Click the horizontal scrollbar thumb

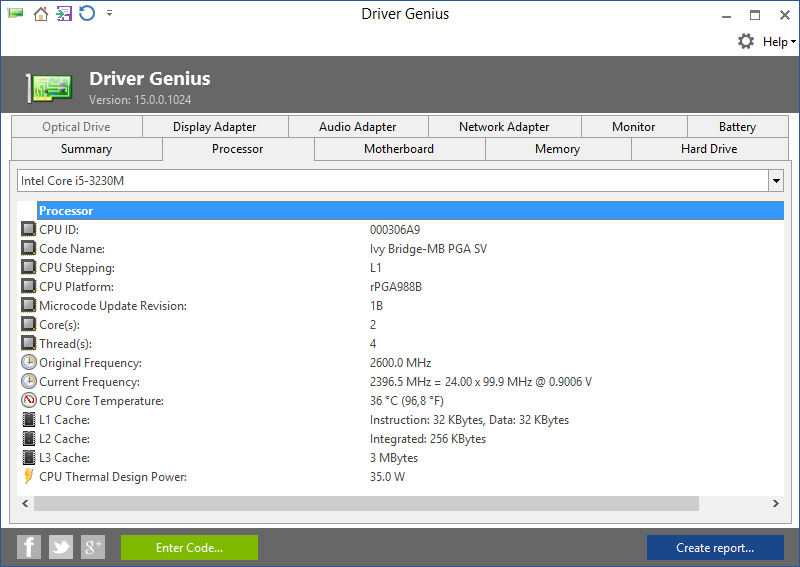(x=366, y=504)
